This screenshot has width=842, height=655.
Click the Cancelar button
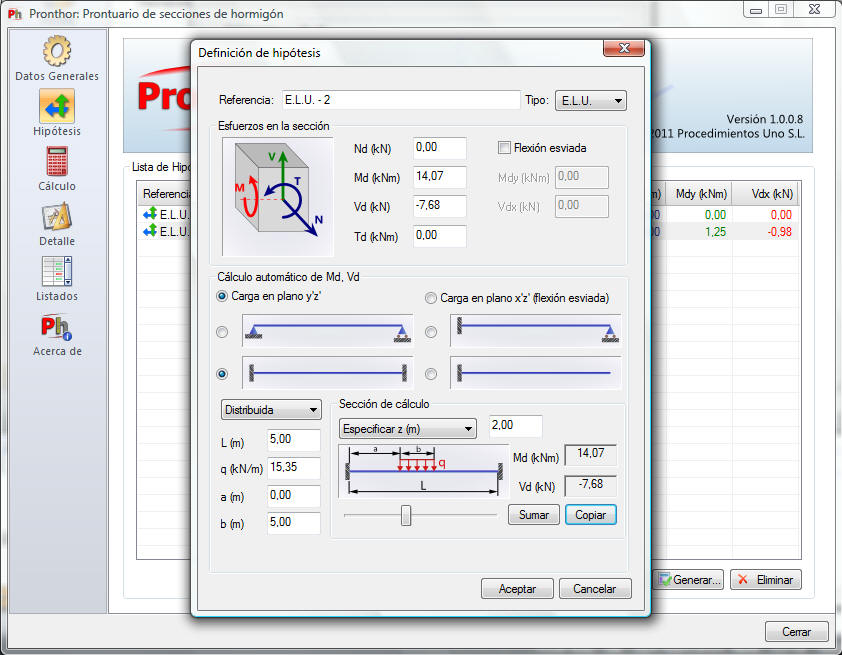(x=595, y=588)
